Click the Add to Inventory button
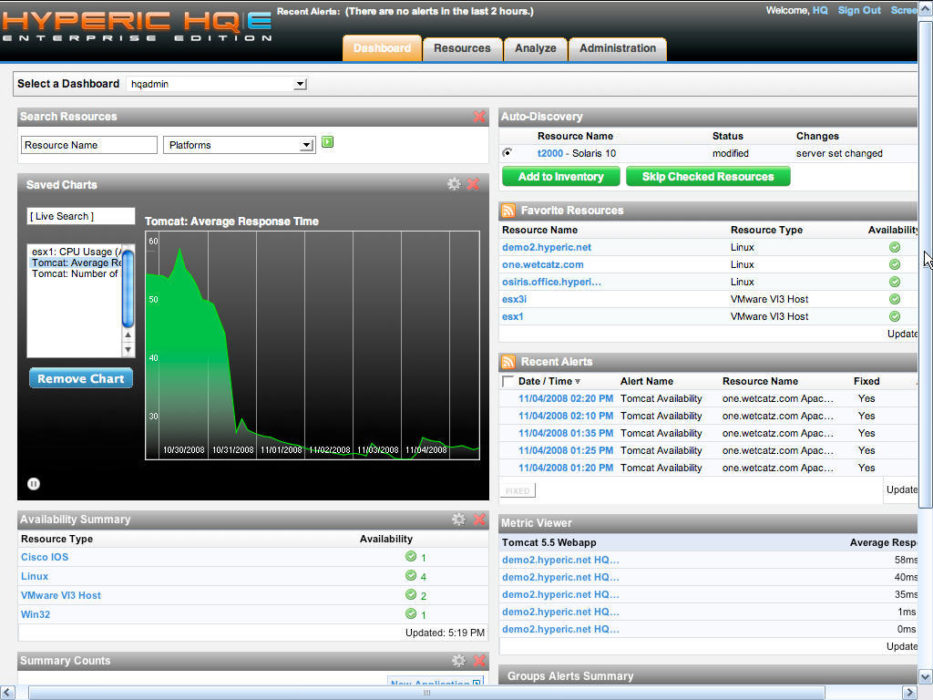The image size is (933, 700). pos(560,177)
